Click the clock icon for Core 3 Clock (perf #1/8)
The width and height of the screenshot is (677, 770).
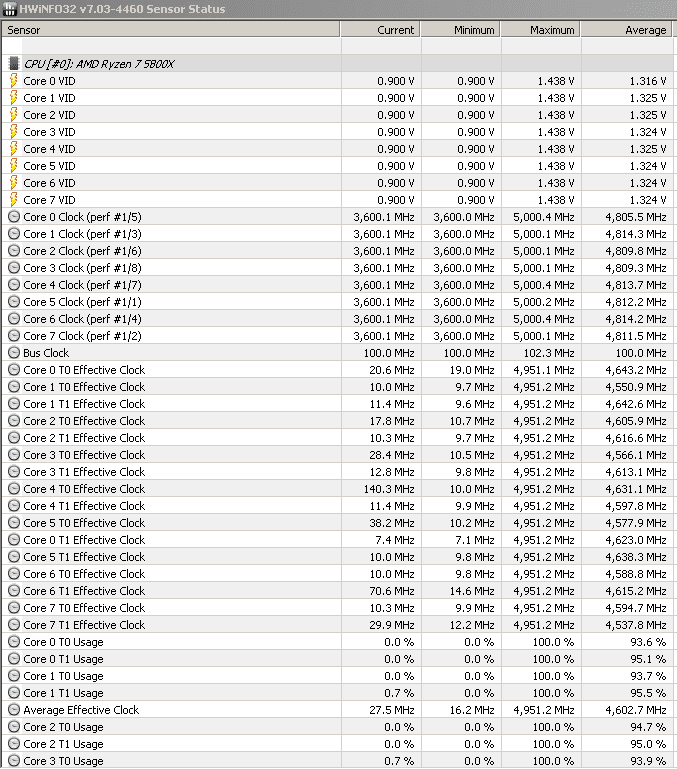tap(14, 268)
